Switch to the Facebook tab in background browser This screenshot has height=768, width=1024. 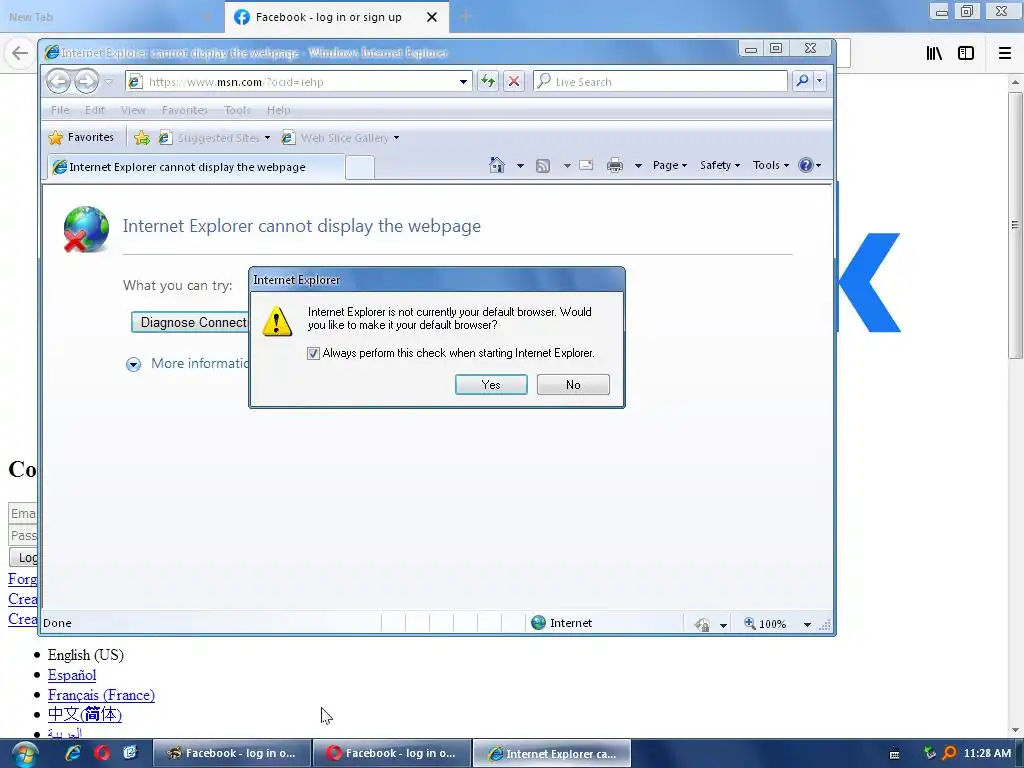click(328, 17)
